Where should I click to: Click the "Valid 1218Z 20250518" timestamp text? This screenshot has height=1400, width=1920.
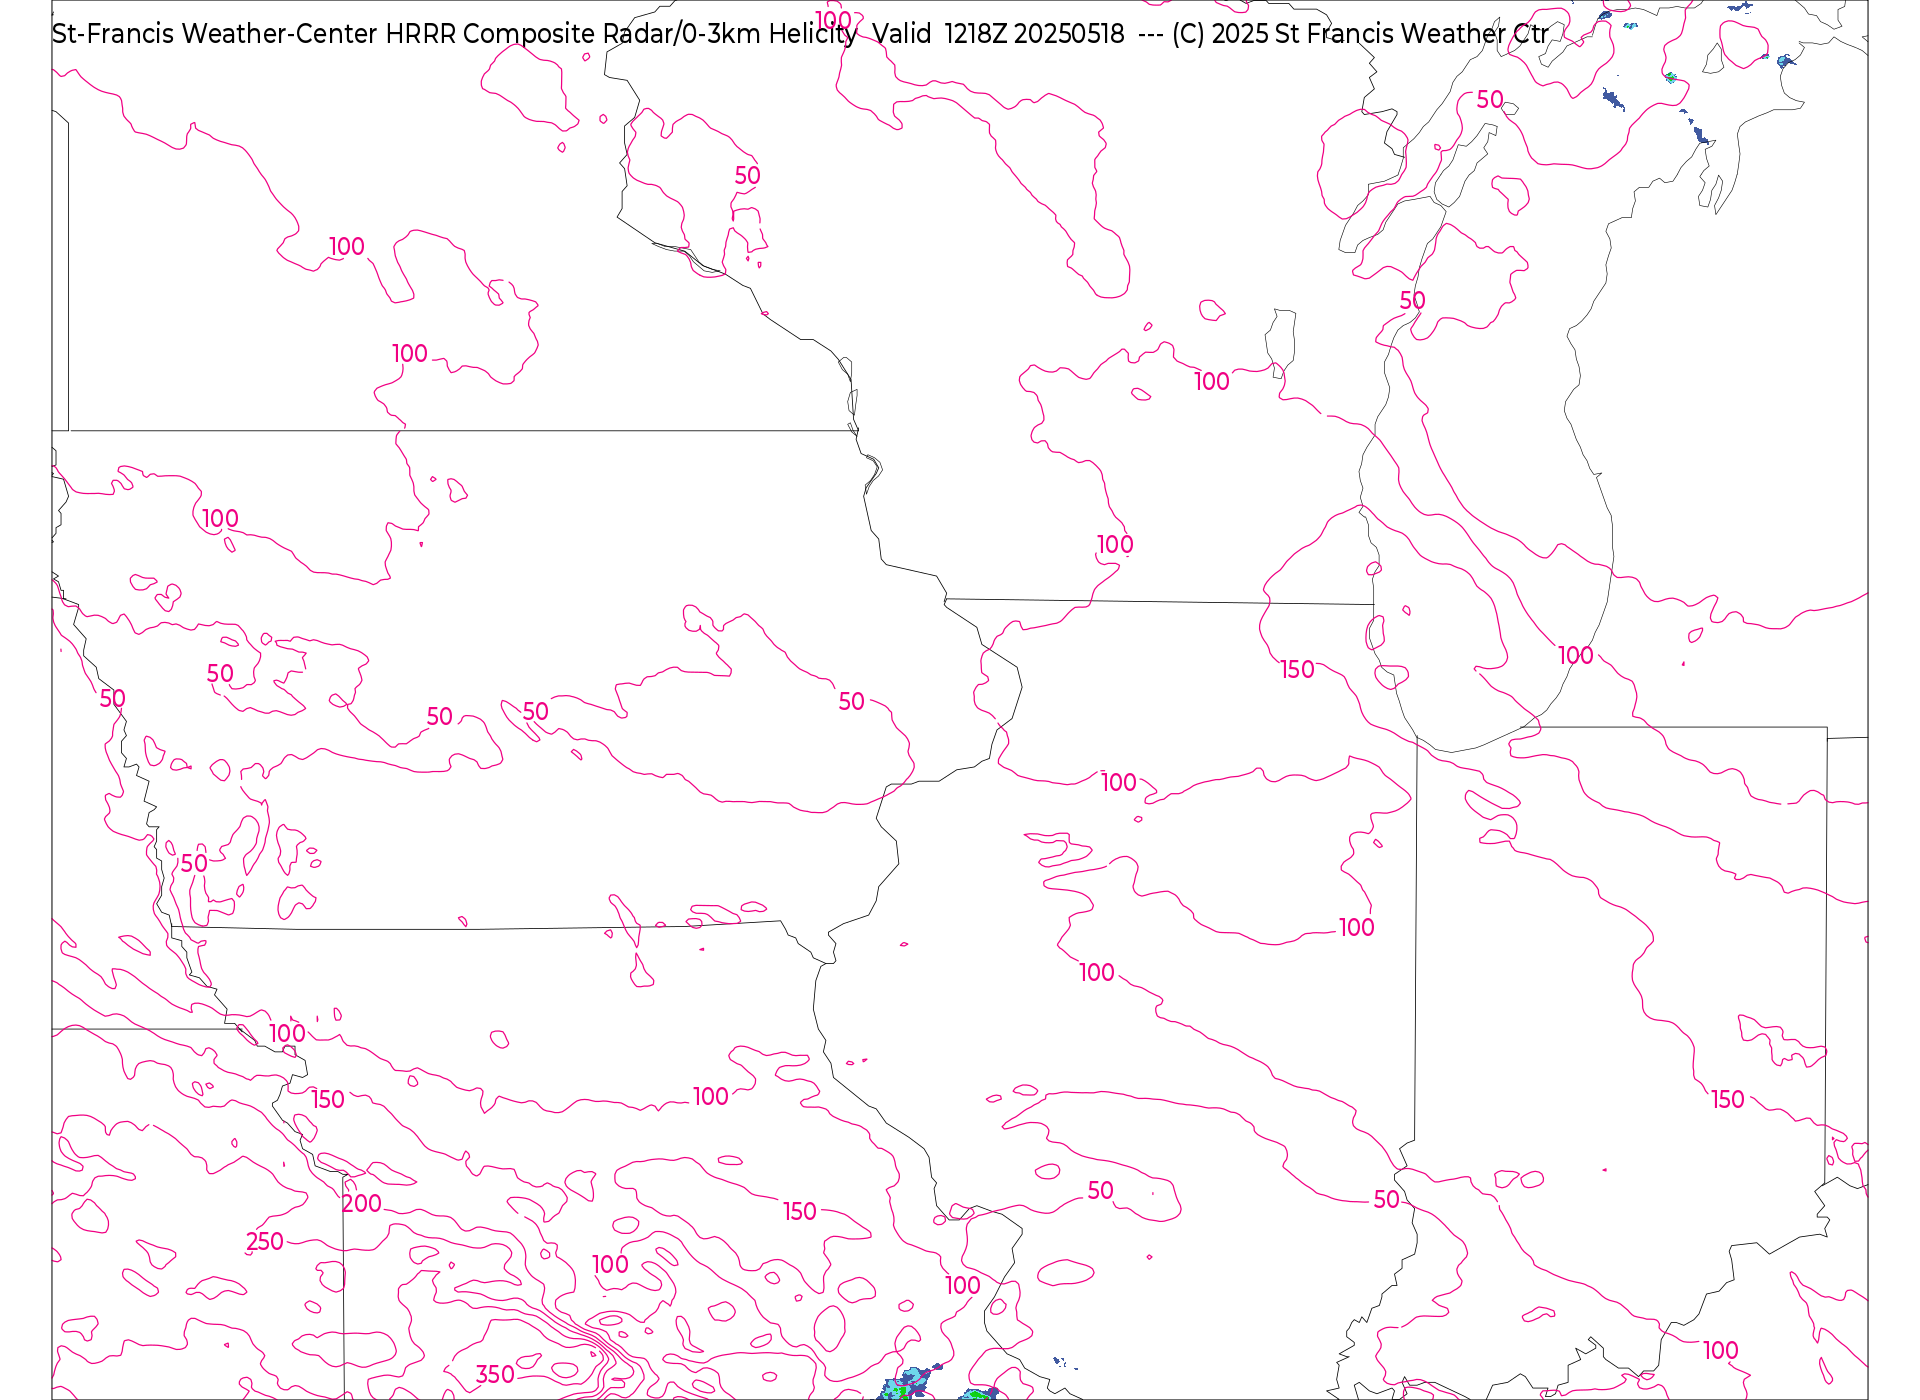[998, 34]
